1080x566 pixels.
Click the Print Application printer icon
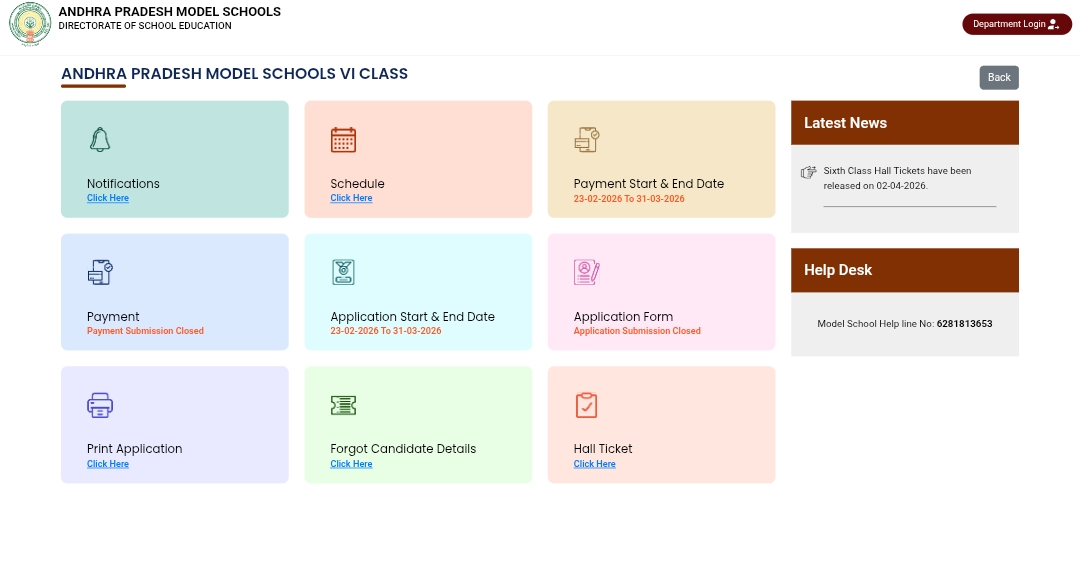coord(100,405)
